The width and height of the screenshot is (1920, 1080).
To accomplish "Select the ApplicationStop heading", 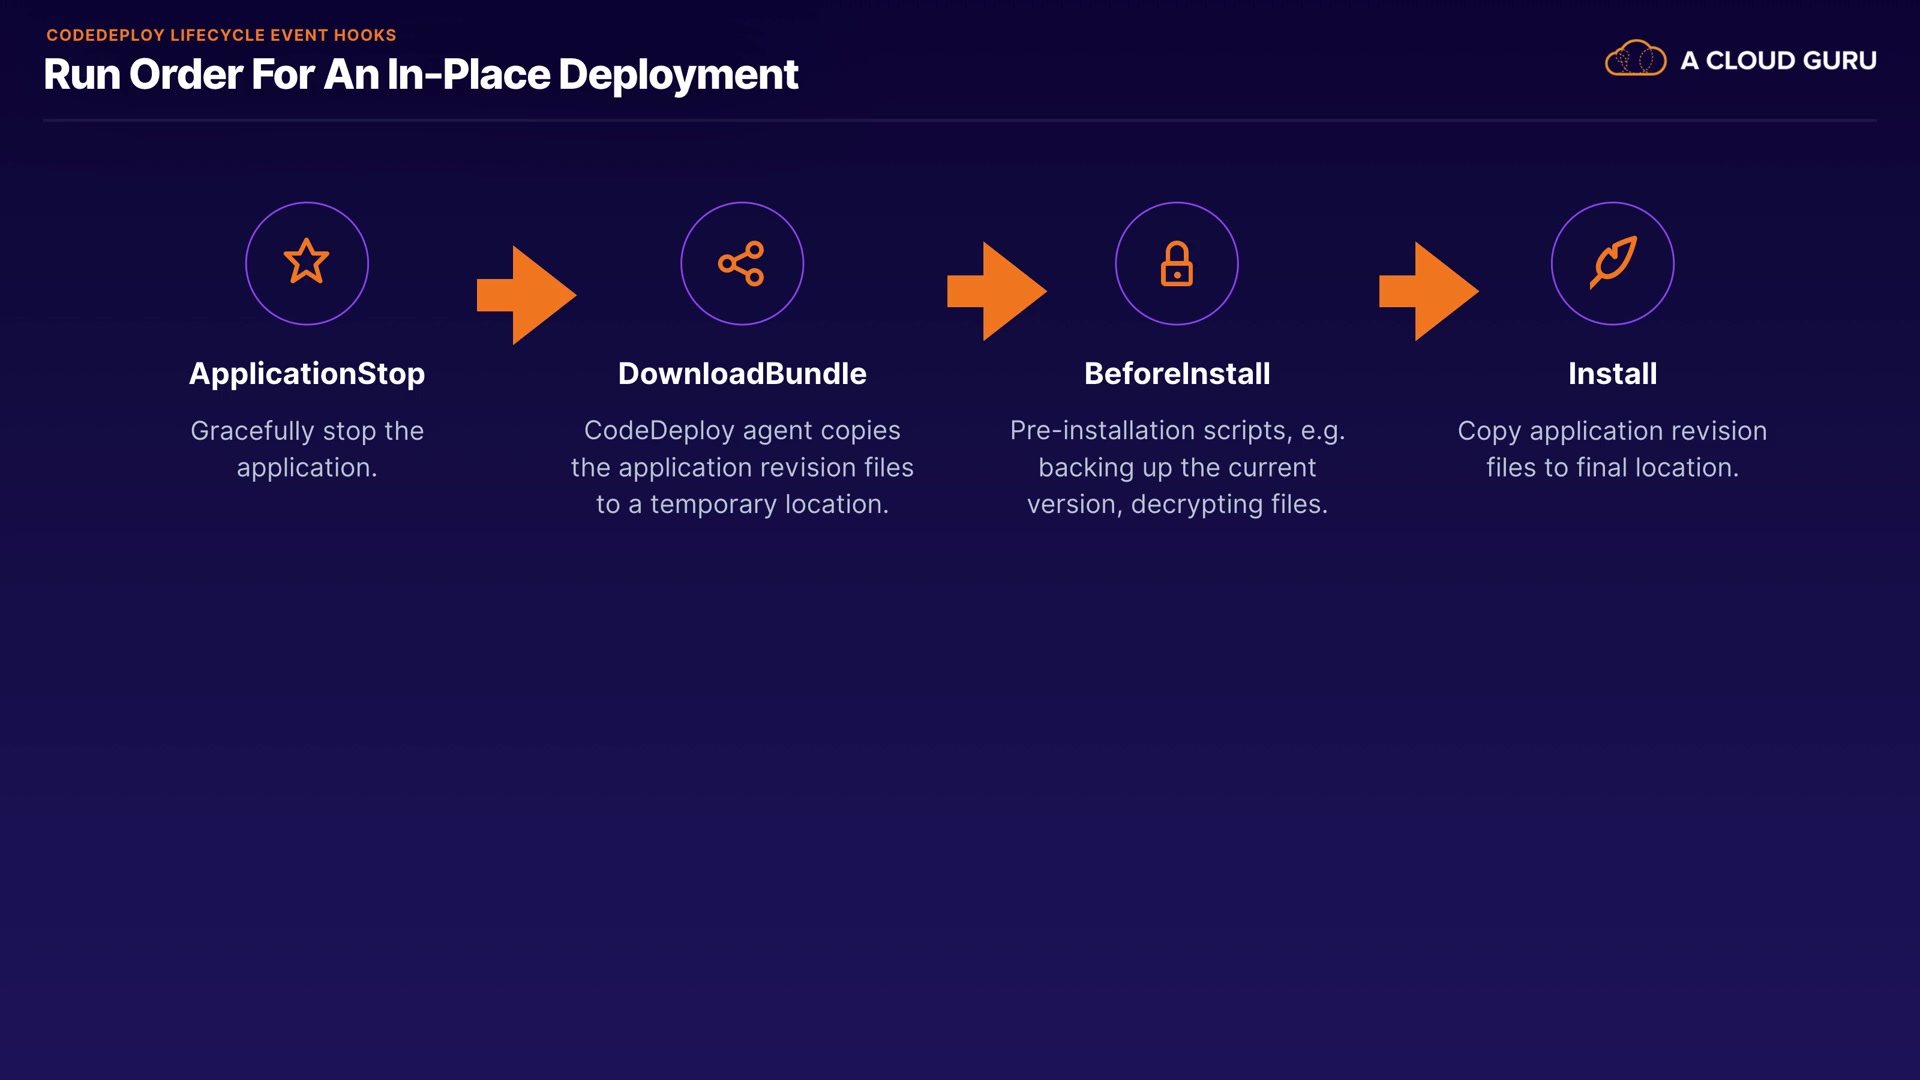I will (x=307, y=373).
